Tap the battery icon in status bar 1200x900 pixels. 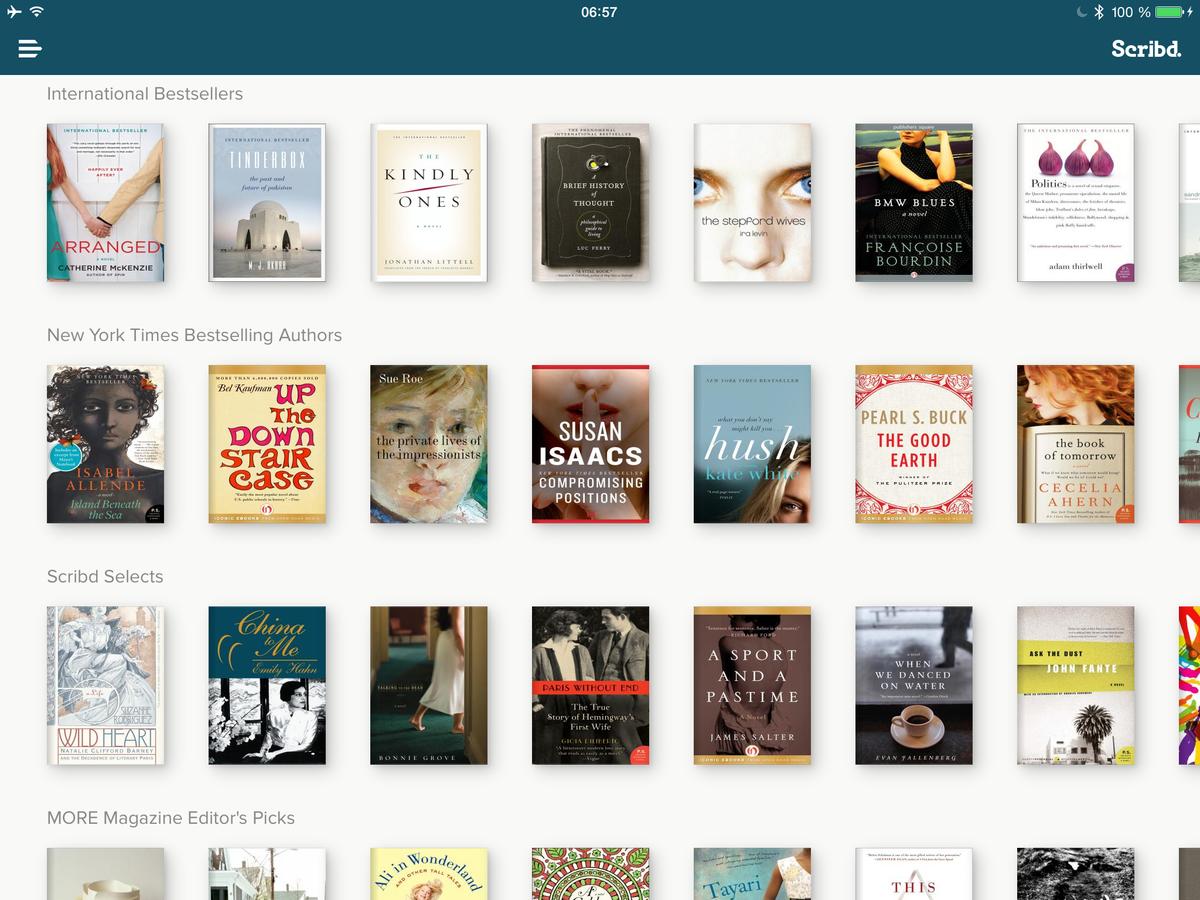pos(1168,12)
